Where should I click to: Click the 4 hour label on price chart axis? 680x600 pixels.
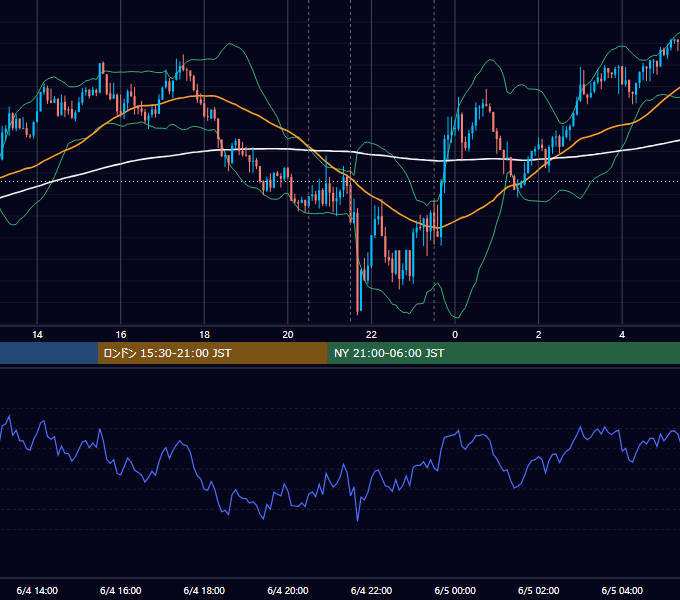(x=622, y=335)
